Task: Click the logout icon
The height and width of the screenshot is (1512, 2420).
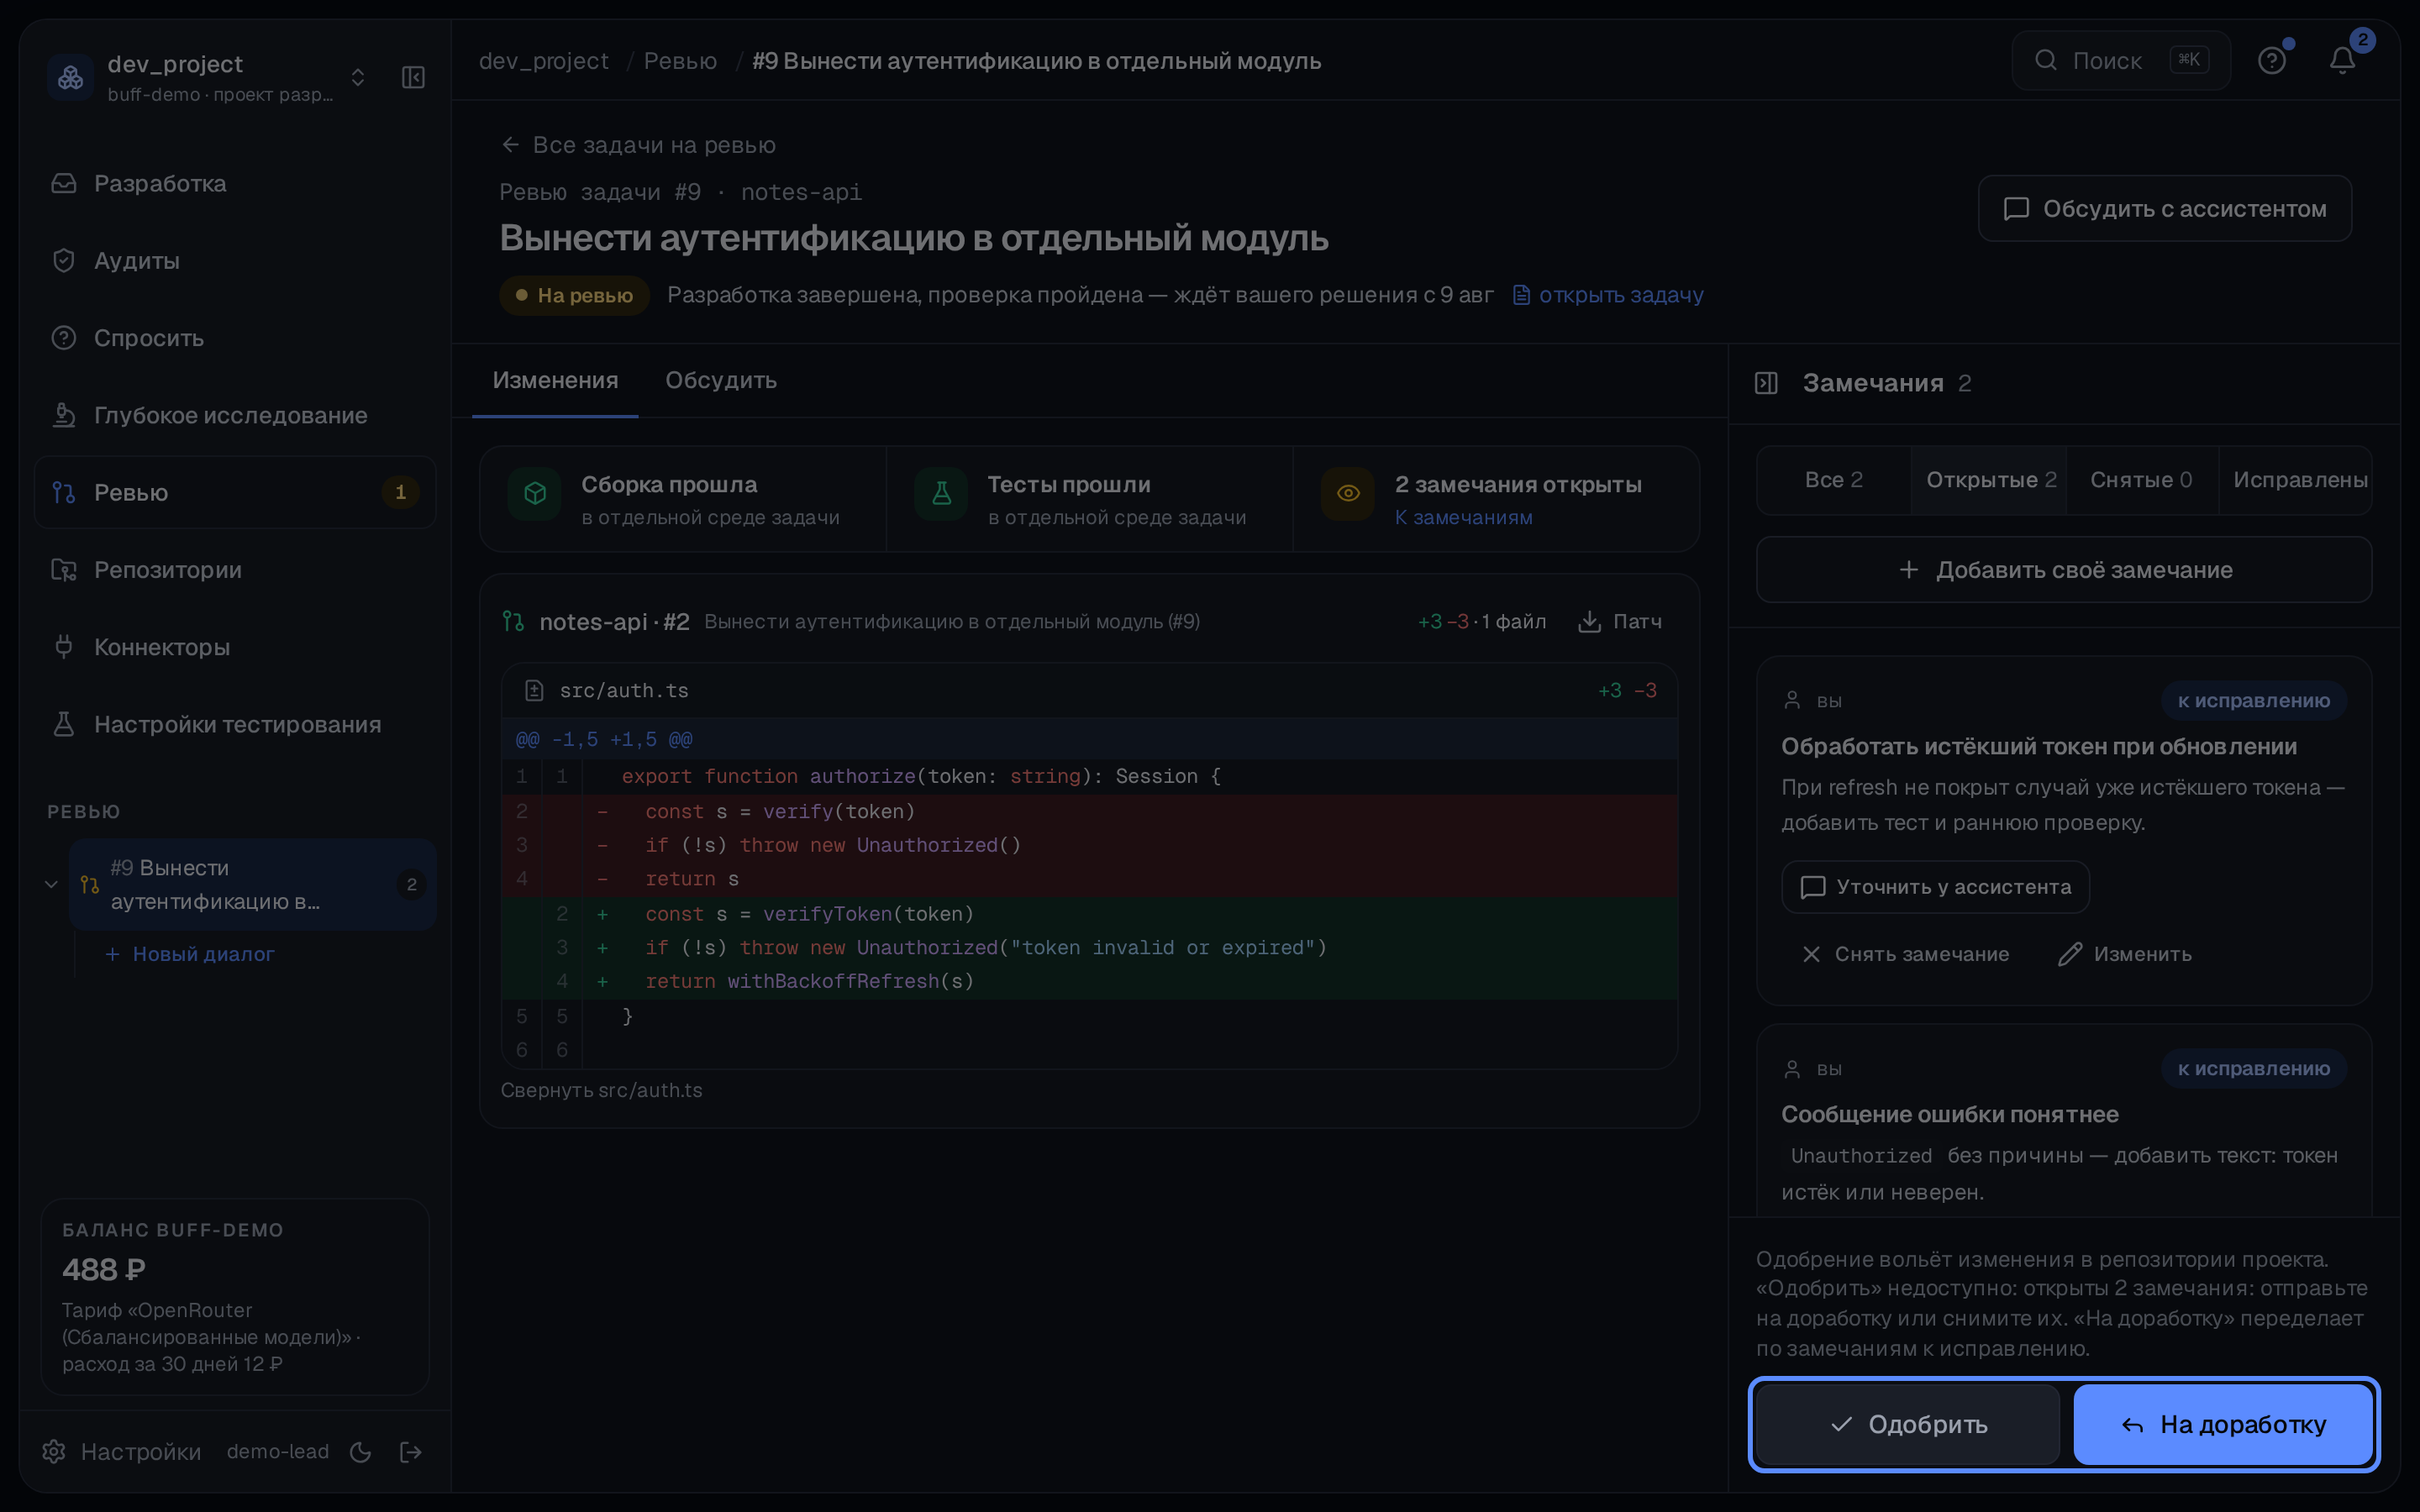Action: click(411, 1452)
